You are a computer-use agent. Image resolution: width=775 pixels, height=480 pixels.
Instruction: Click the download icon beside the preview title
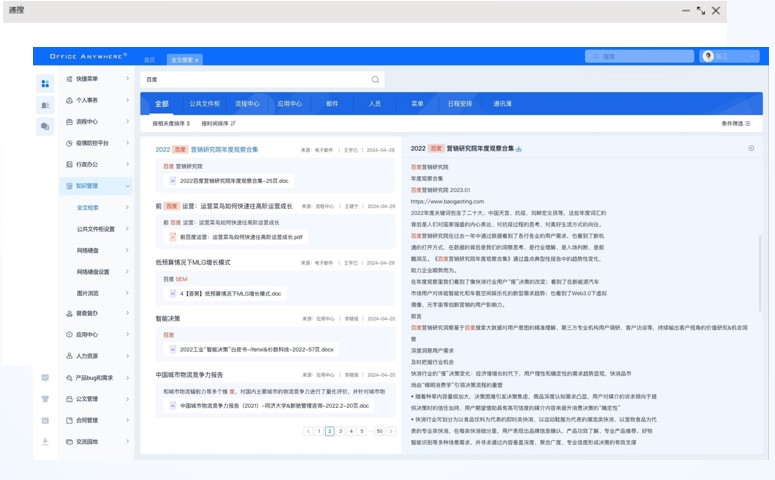pyautogui.click(x=519, y=148)
